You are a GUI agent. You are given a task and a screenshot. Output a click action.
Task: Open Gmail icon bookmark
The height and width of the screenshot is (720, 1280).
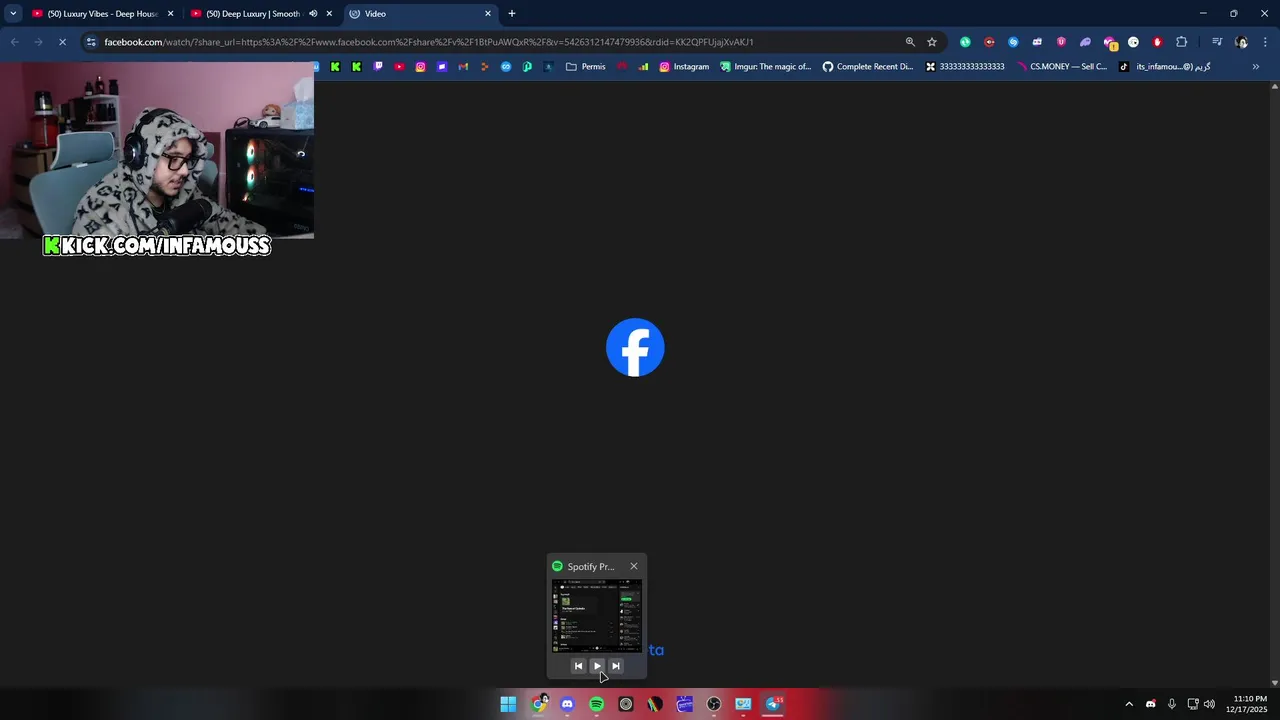[x=463, y=67]
